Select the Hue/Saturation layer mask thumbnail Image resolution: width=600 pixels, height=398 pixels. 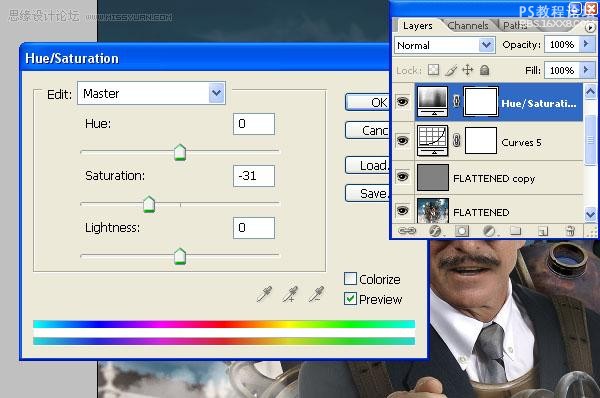coord(481,101)
